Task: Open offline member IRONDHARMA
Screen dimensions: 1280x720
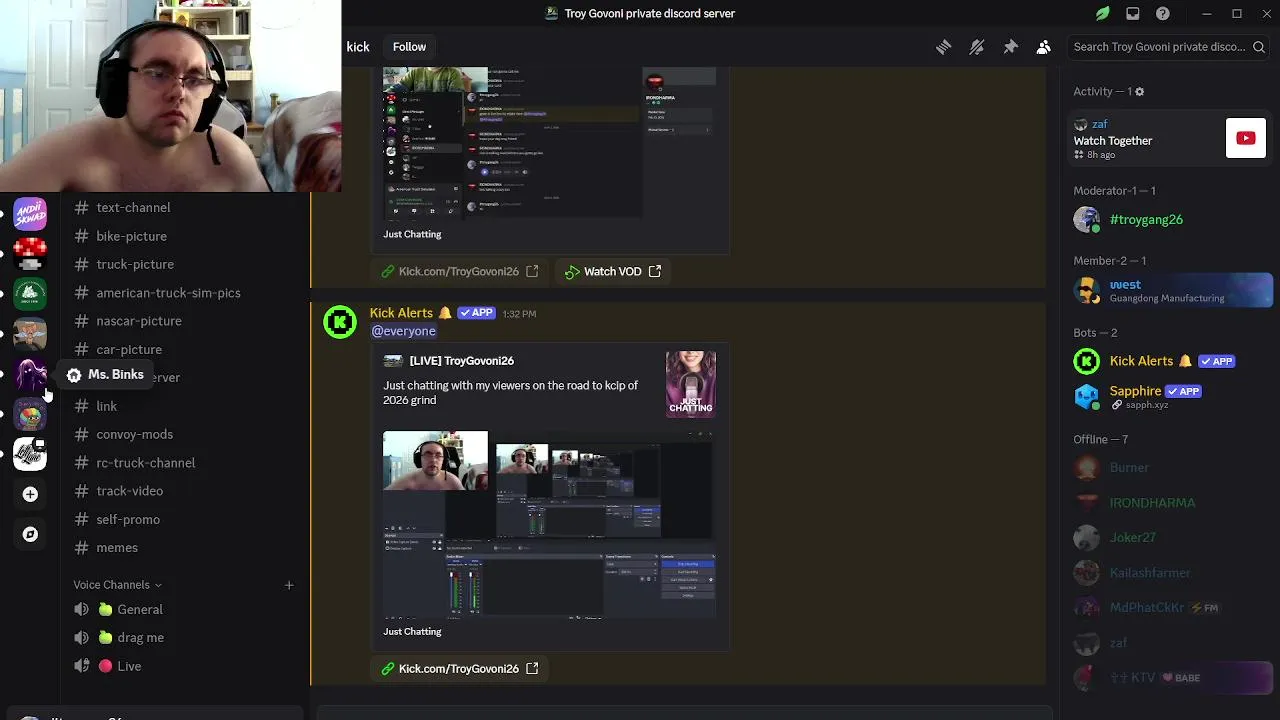Action: click(x=1169, y=503)
